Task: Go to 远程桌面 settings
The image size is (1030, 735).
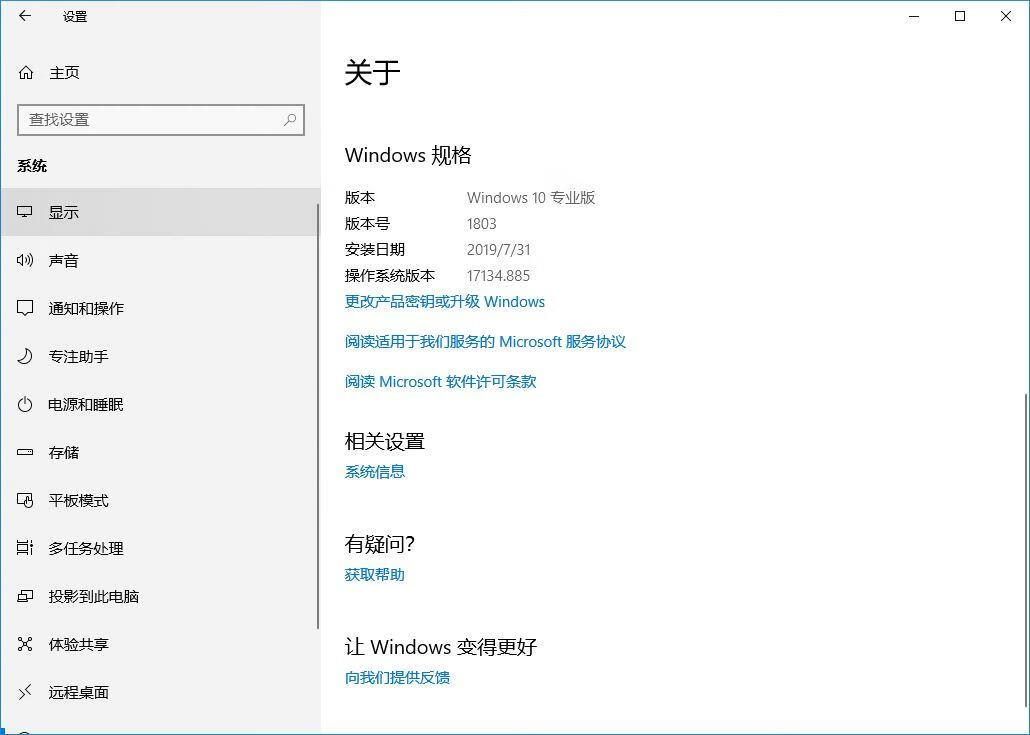Action: pos(160,692)
